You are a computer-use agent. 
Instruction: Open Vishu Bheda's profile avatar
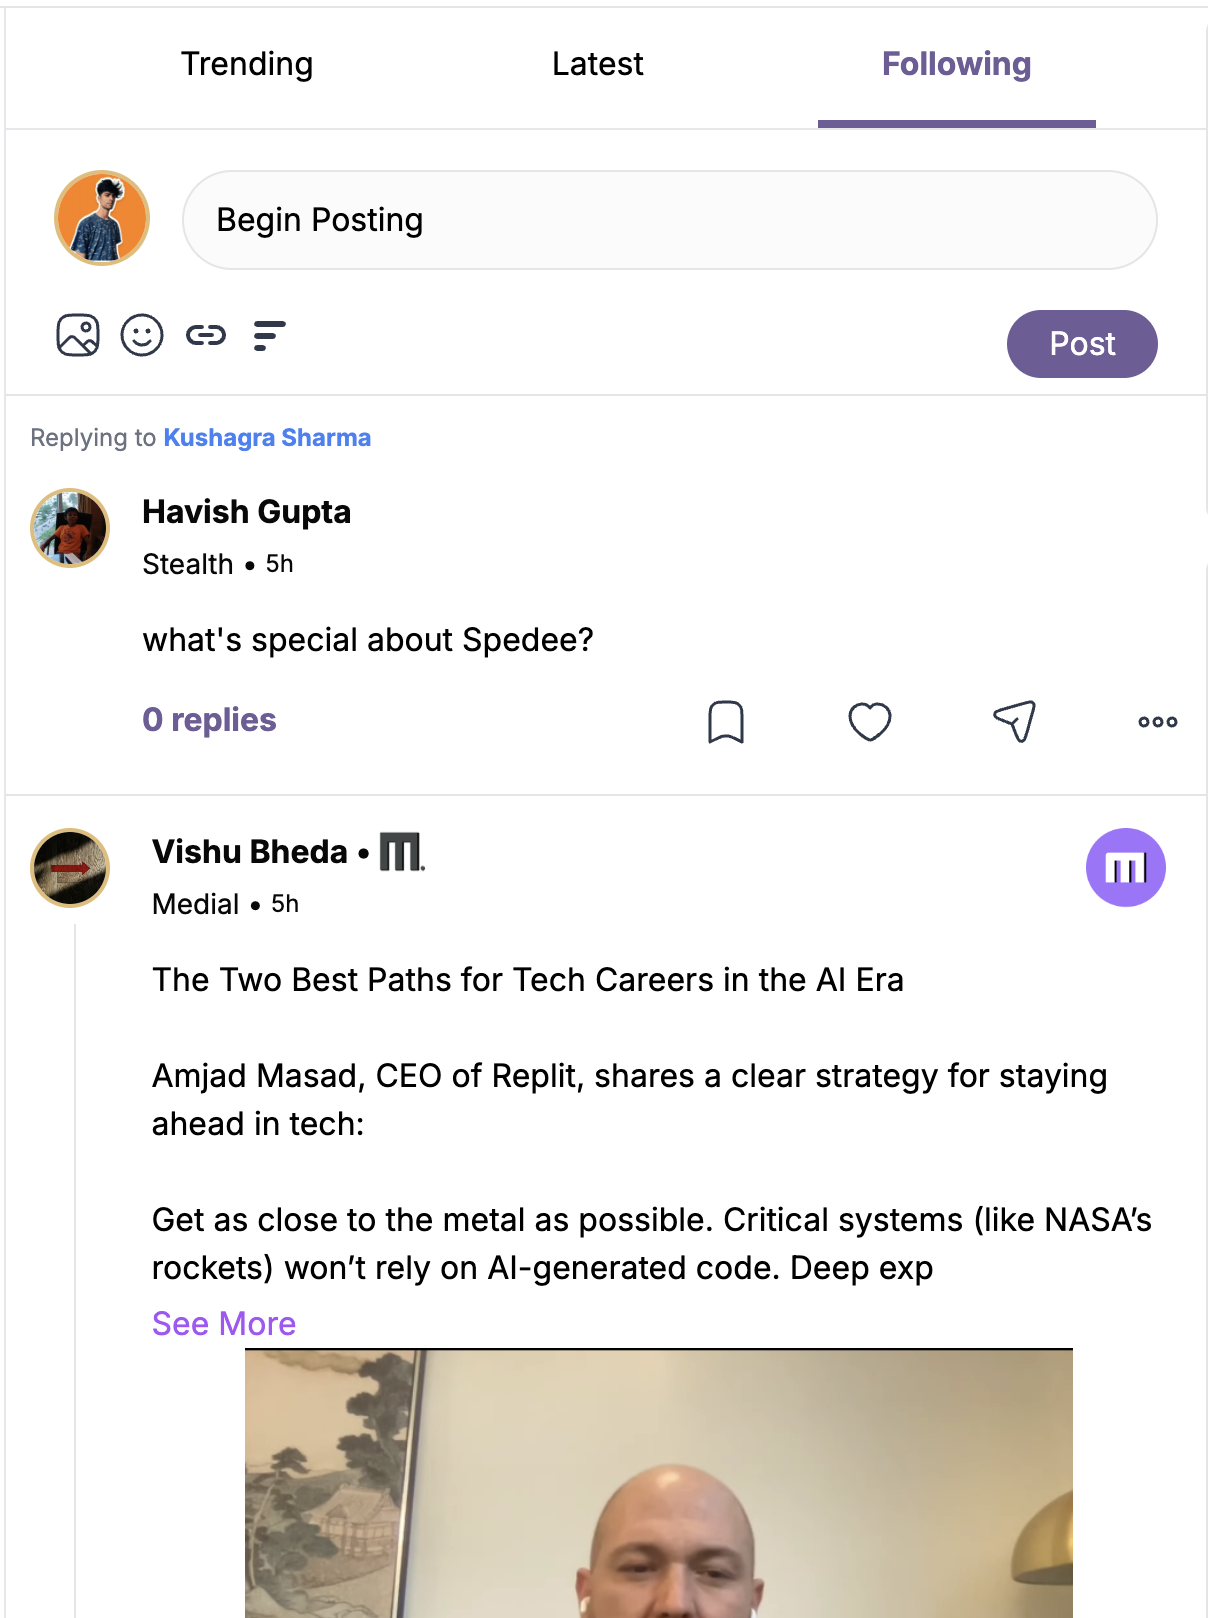[x=70, y=868]
